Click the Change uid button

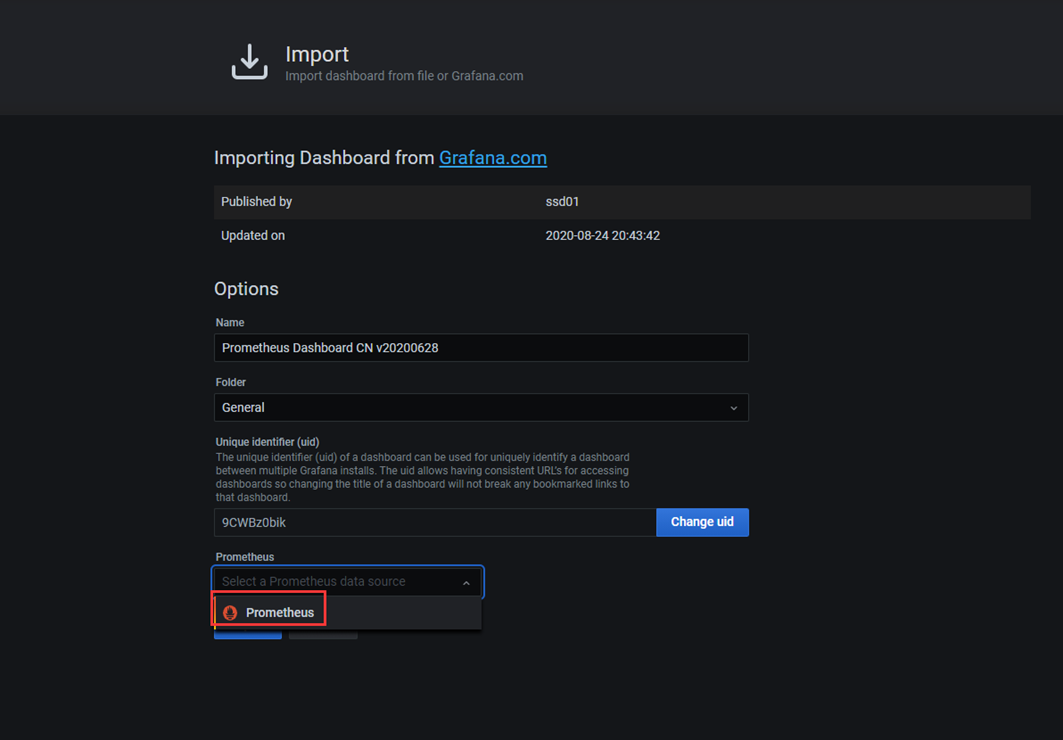tap(702, 522)
